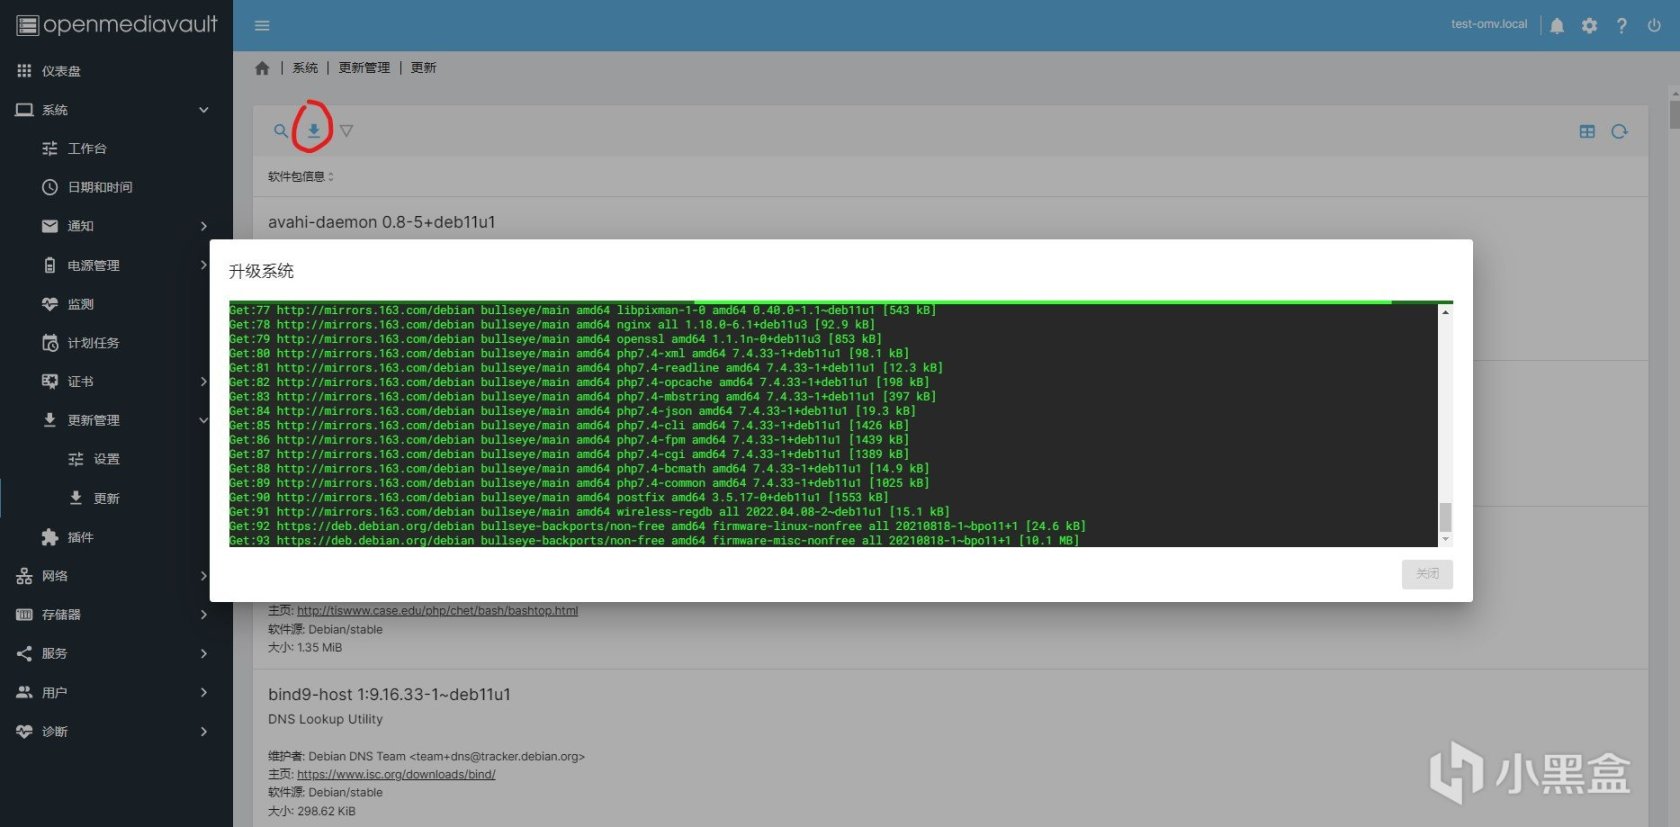Go to home via breadcrumb icon

tap(262, 68)
